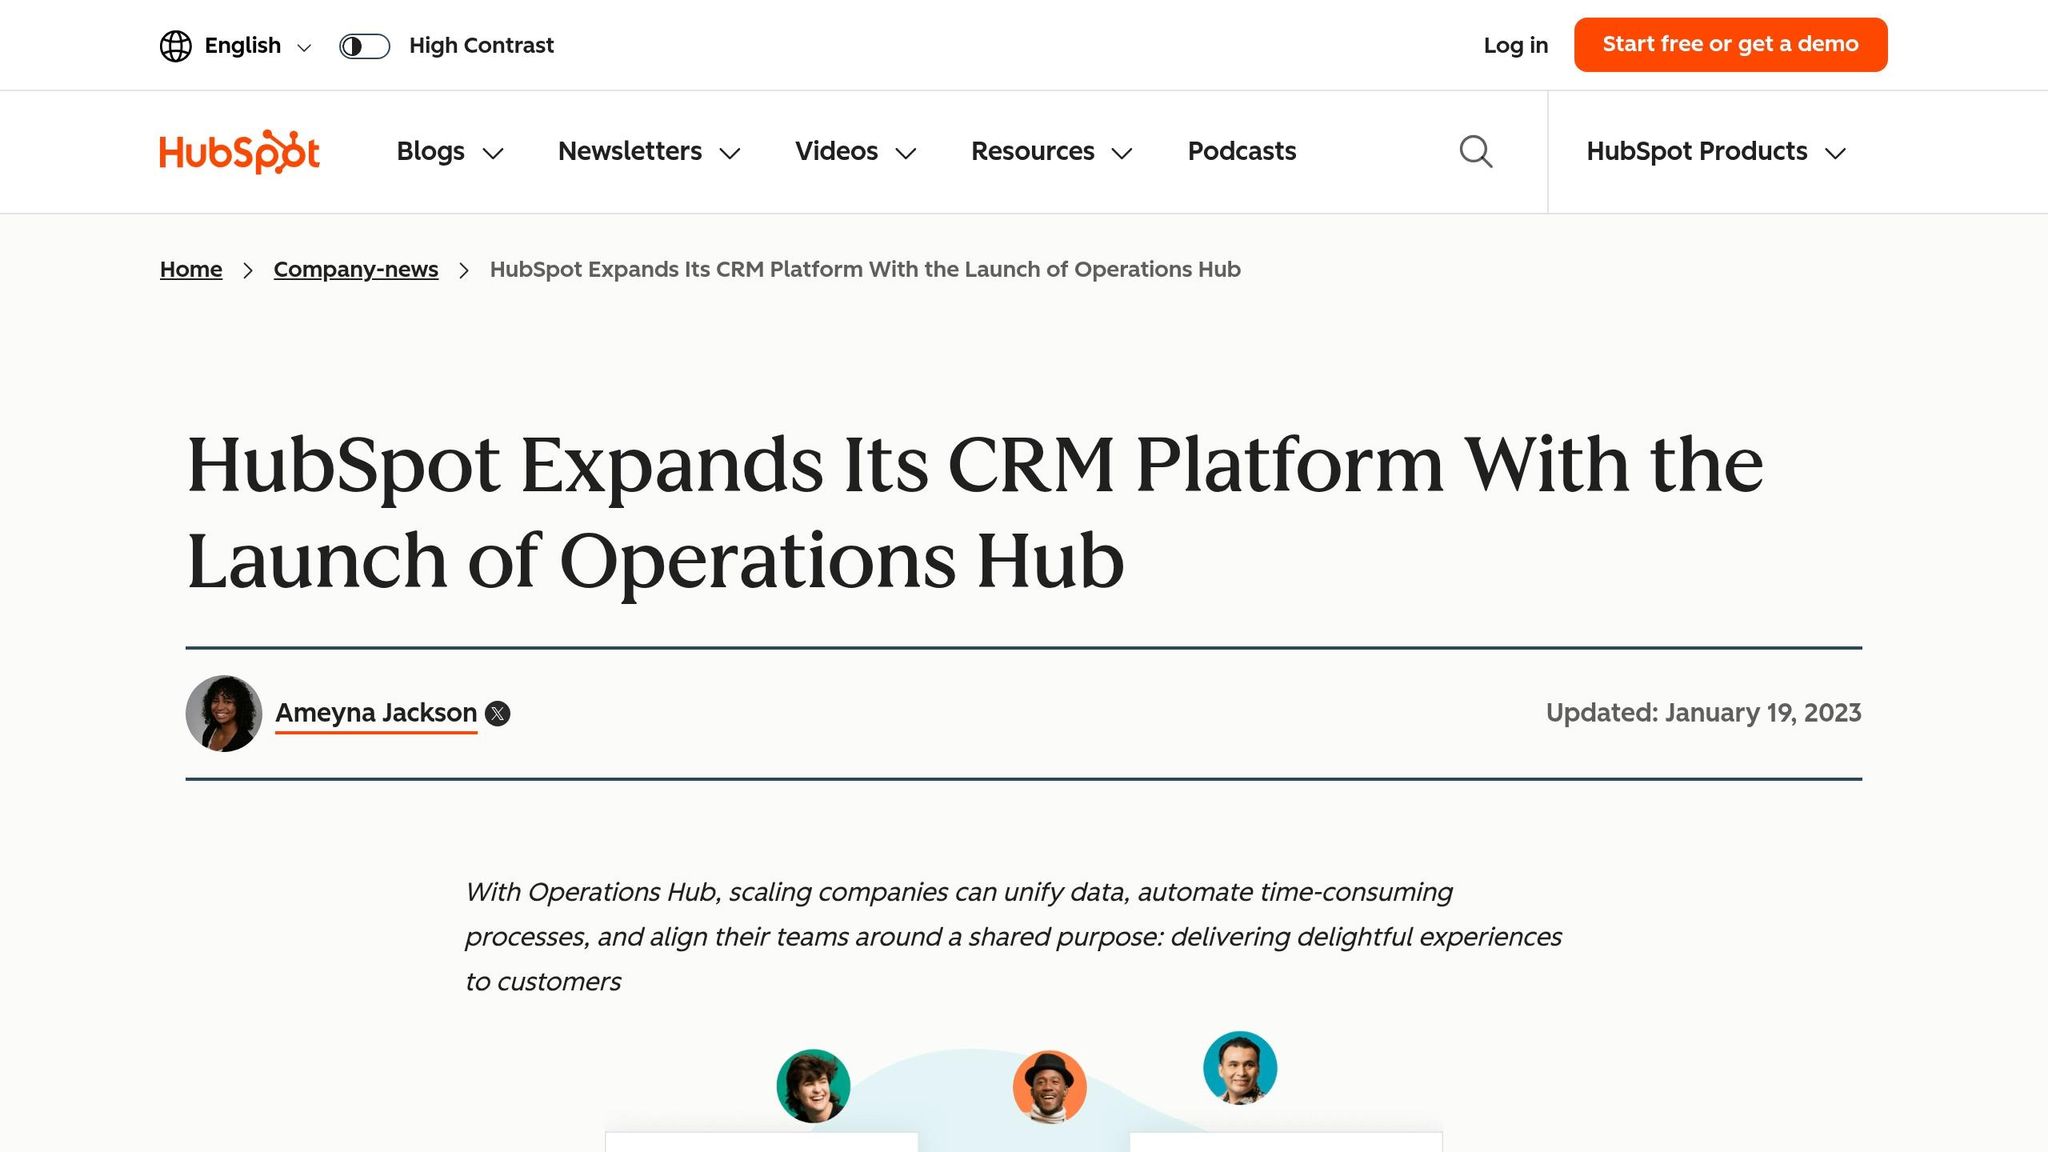Open the Blogs navigation menu
This screenshot has width=2048, height=1152.
point(430,151)
